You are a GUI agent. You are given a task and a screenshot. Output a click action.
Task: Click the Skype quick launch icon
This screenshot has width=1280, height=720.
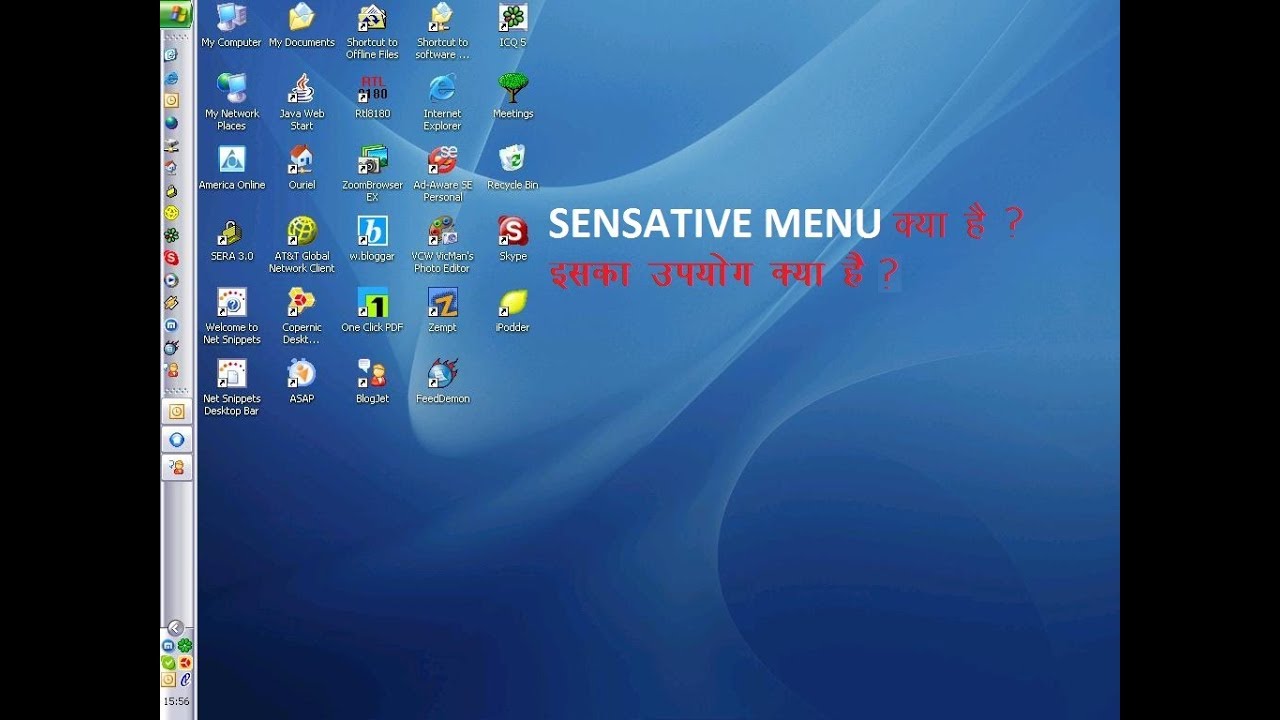[x=171, y=257]
